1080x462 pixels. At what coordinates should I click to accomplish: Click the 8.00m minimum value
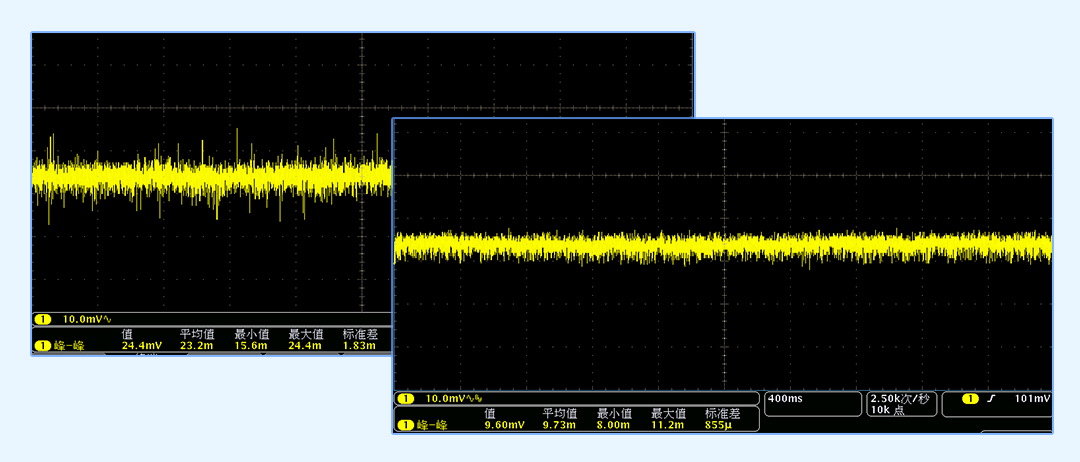click(x=614, y=426)
